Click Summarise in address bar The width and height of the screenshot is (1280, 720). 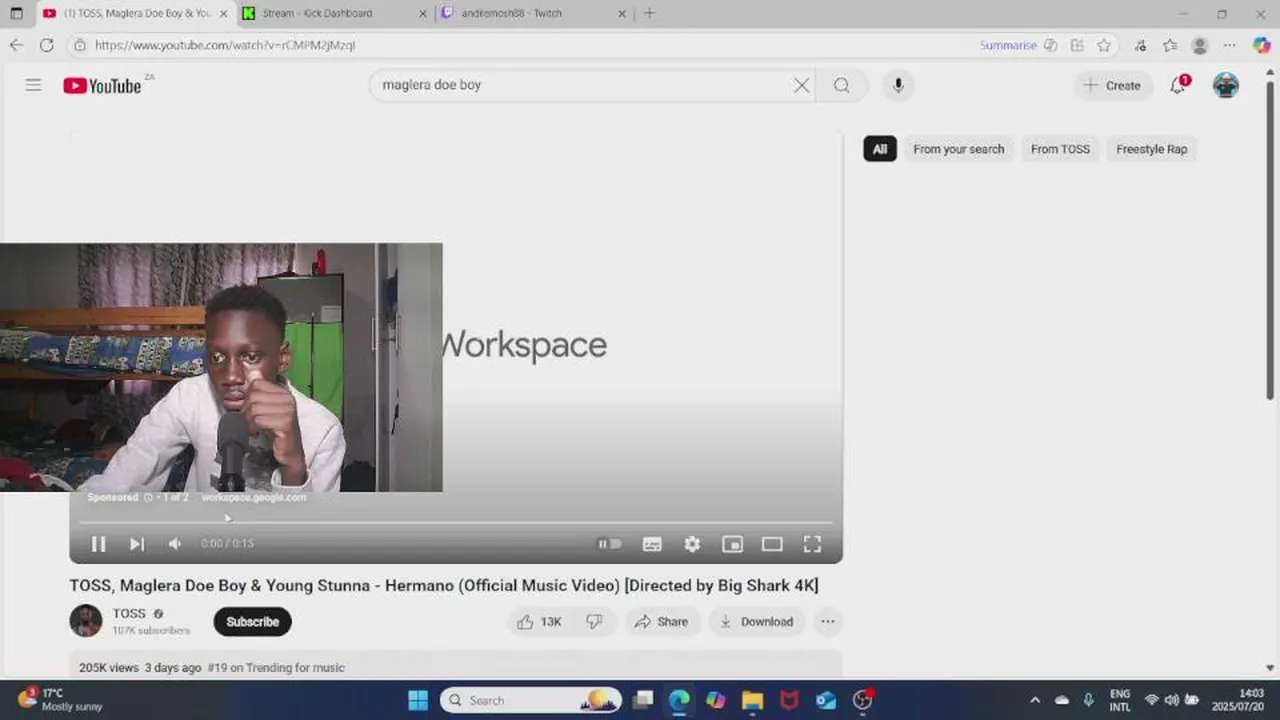pyautogui.click(x=1008, y=45)
